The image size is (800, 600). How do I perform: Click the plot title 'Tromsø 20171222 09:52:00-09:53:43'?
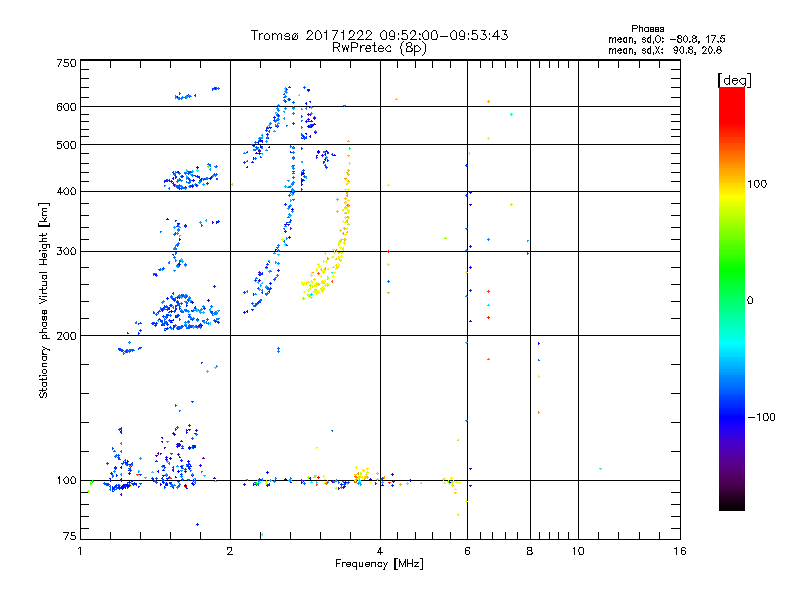(379, 35)
